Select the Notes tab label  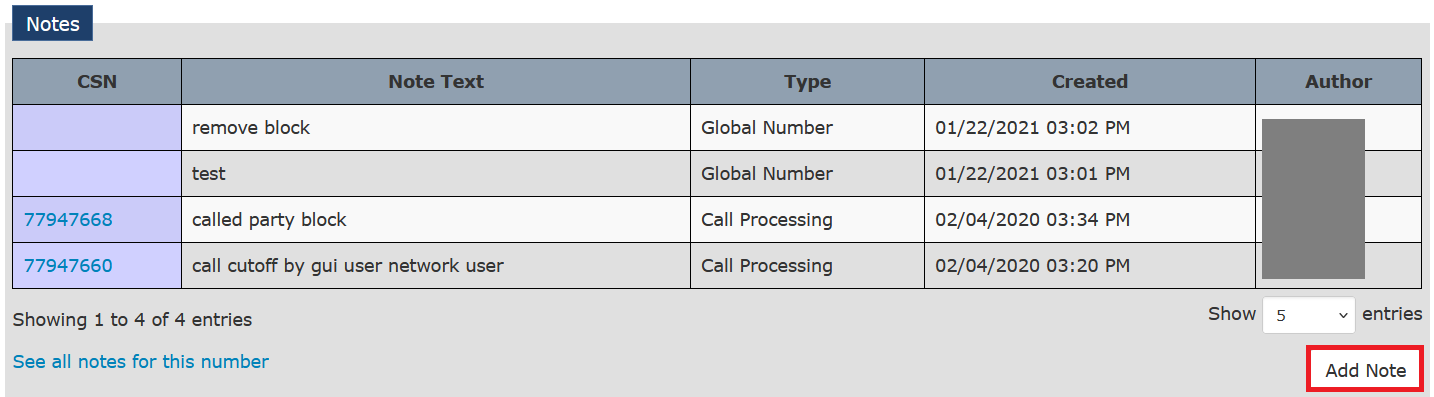pyautogui.click(x=53, y=24)
